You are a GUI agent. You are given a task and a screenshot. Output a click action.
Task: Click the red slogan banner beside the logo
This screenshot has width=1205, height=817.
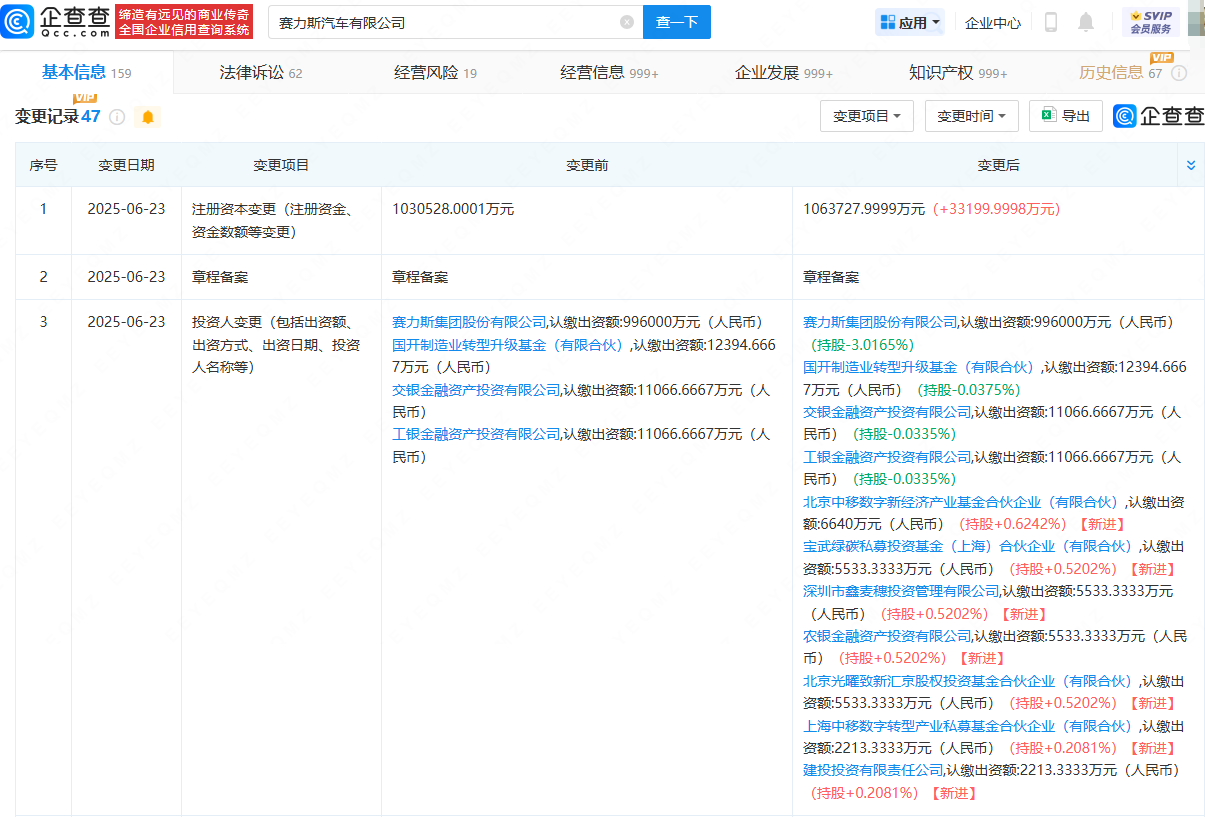coord(184,22)
